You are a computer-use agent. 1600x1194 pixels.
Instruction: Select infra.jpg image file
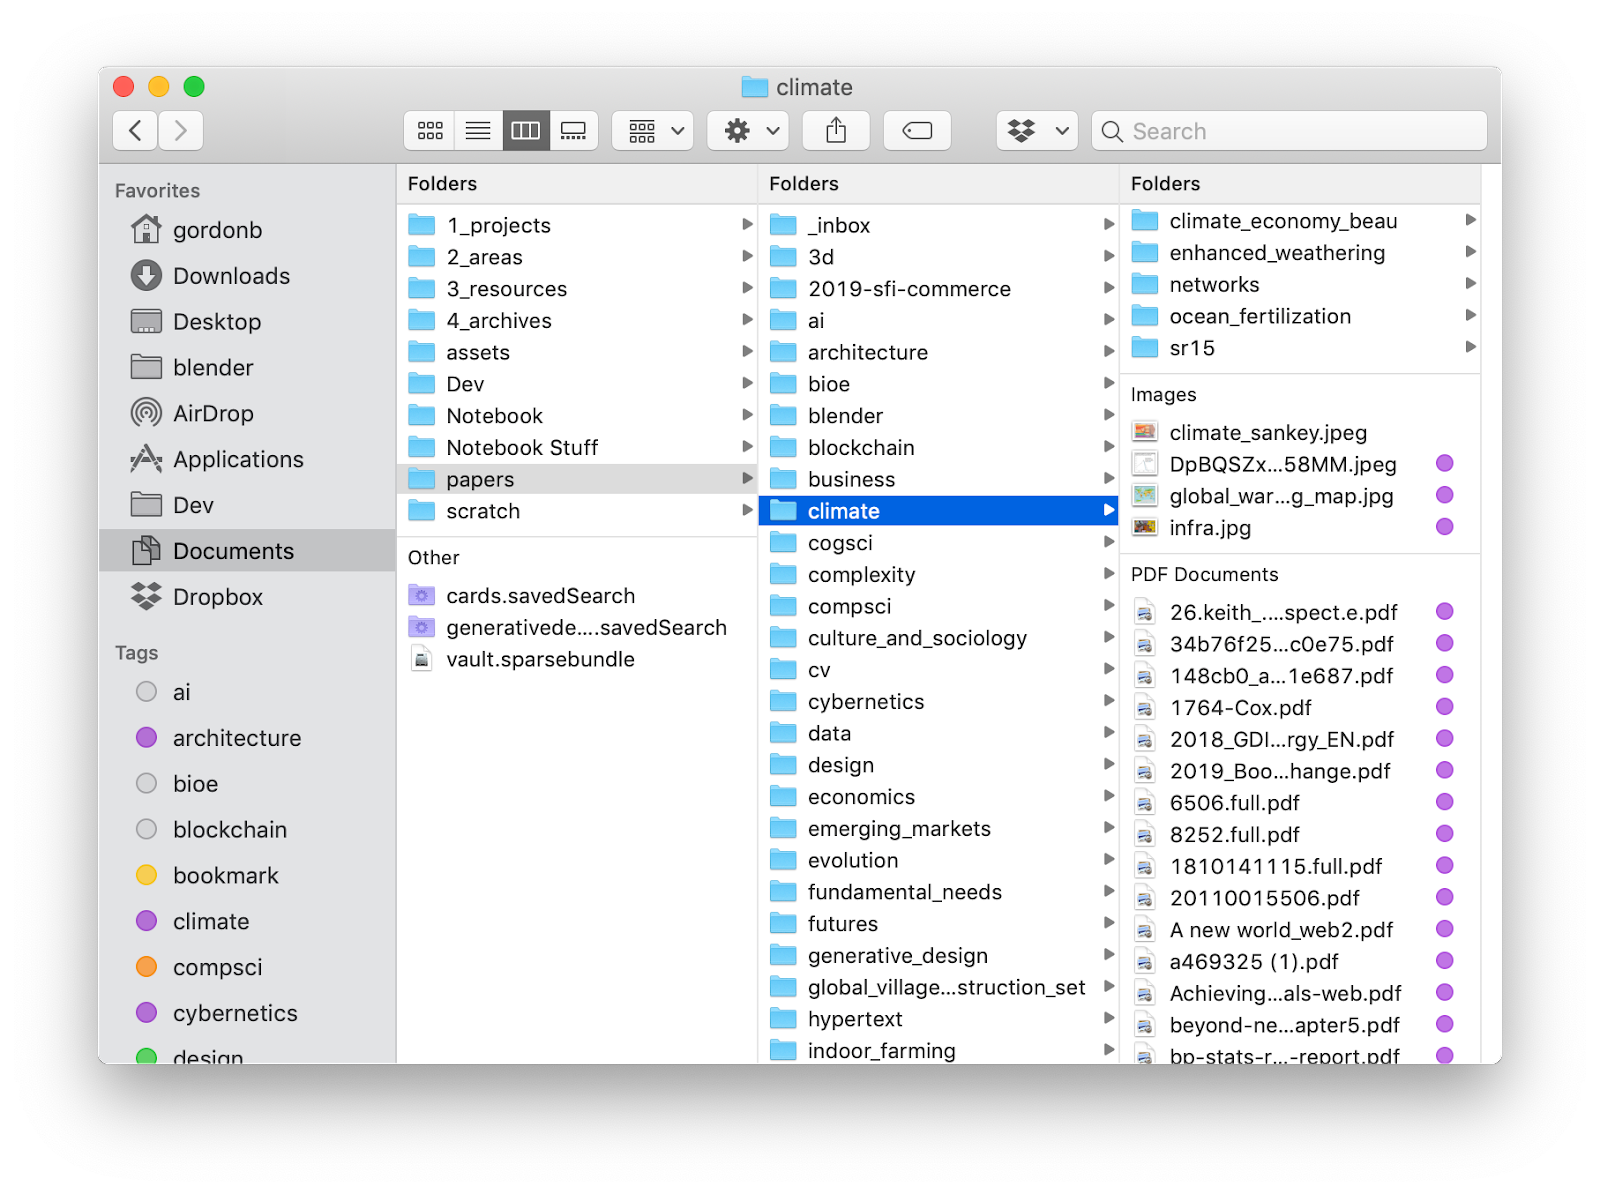point(1300,528)
